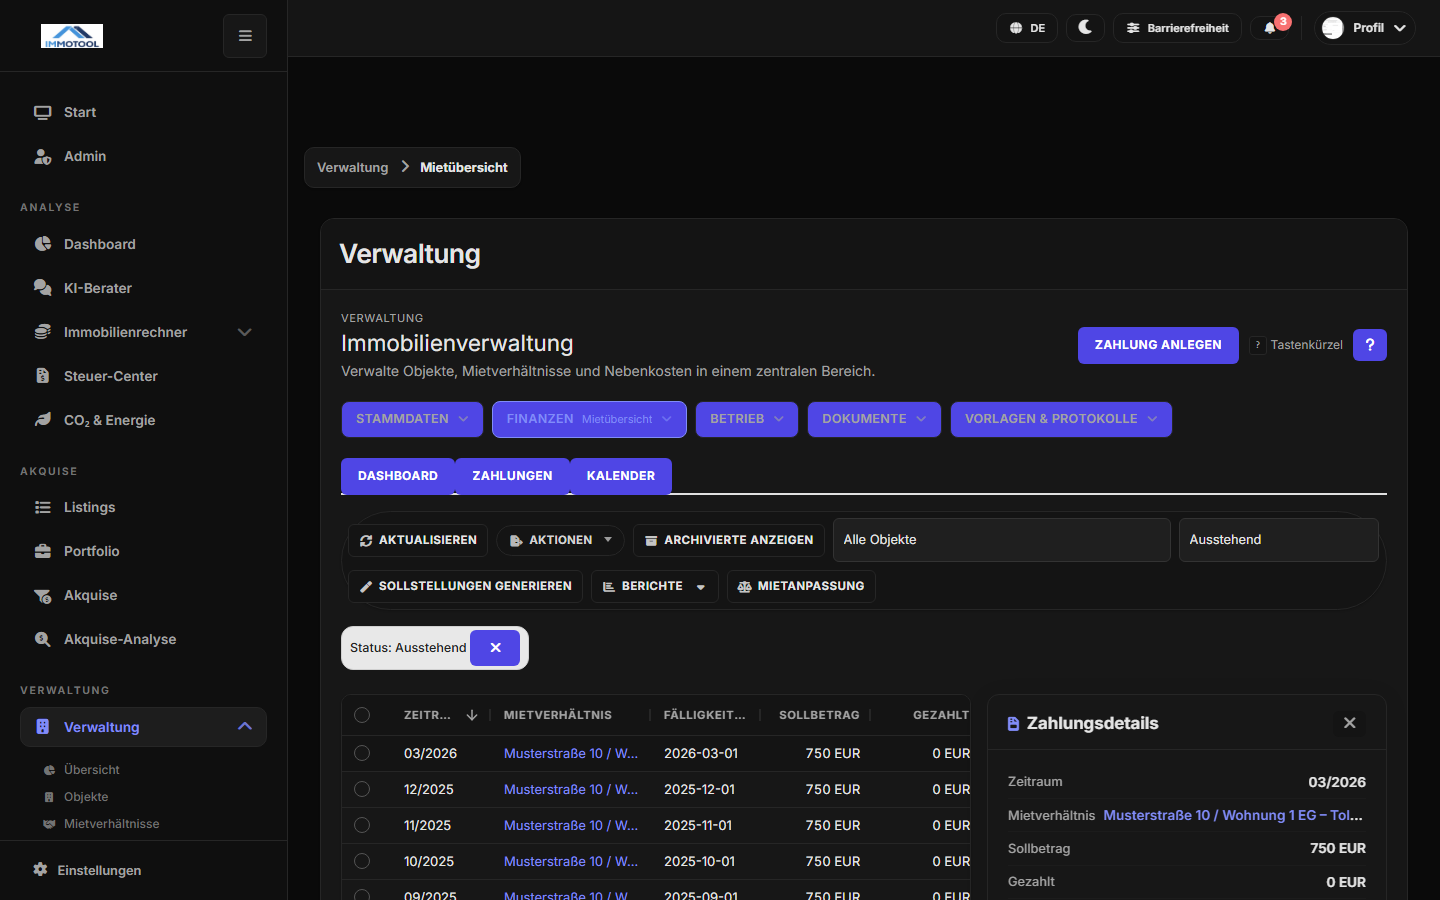Viewport: 1440px width, 900px height.
Task: Toggle dark mode with the moon icon
Action: pos(1085,27)
